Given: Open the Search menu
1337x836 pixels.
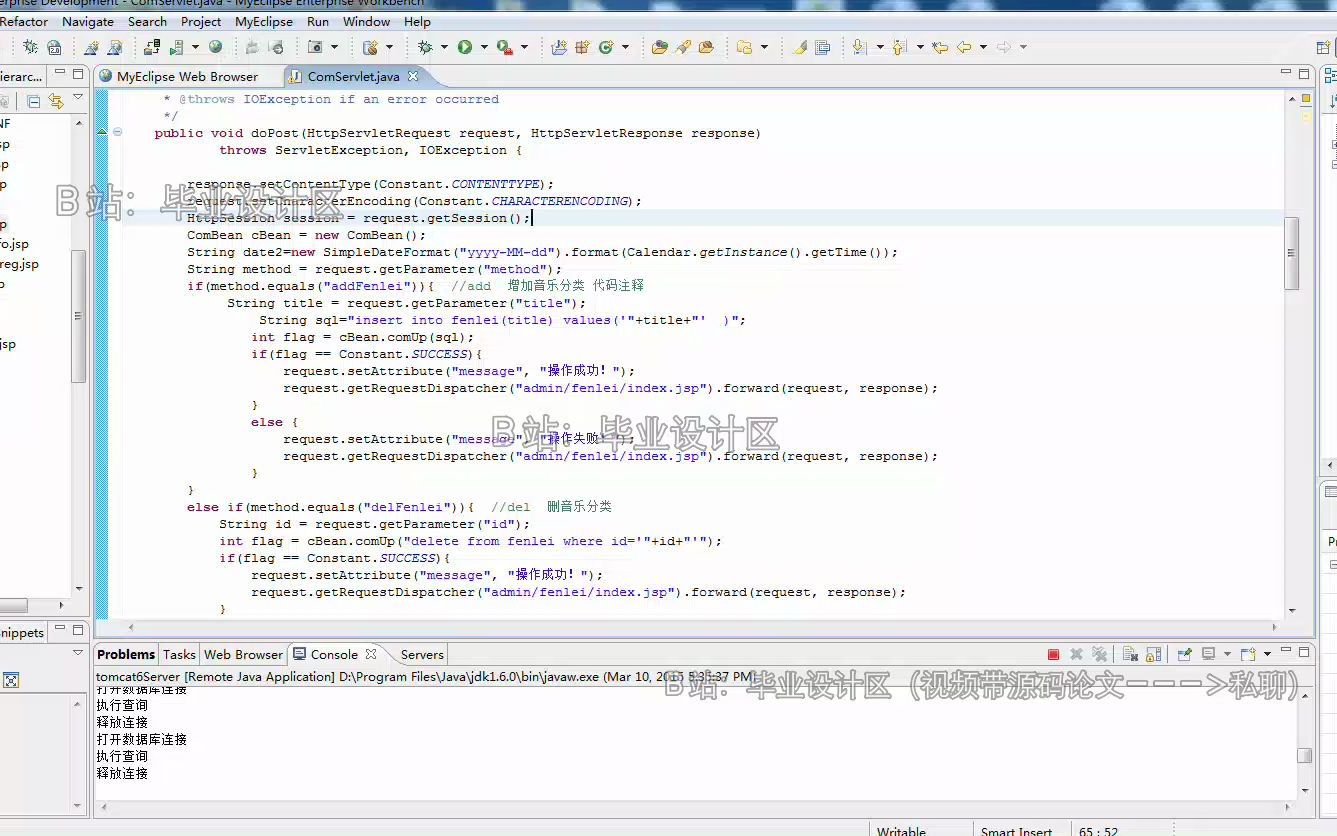Looking at the screenshot, I should pyautogui.click(x=147, y=21).
